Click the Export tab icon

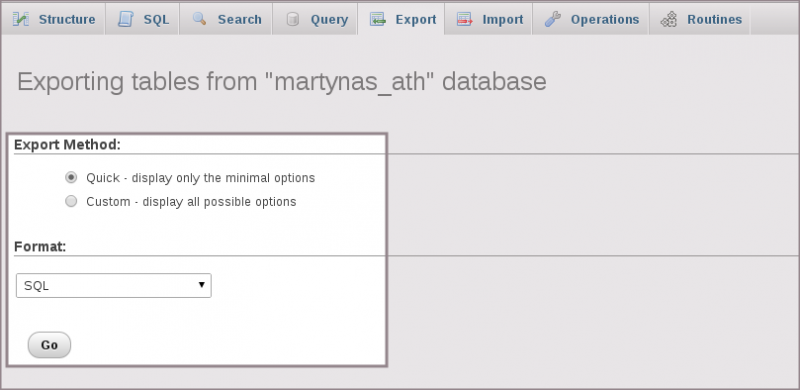[378, 19]
